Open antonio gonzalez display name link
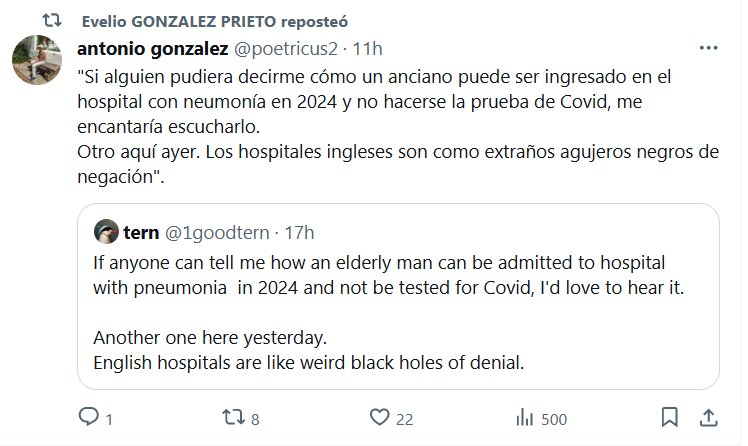Image resolution: width=748 pixels, height=446 pixels. pos(152,47)
